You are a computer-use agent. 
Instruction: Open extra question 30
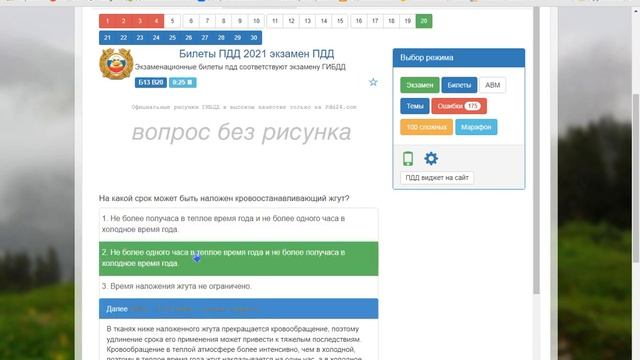point(253,38)
